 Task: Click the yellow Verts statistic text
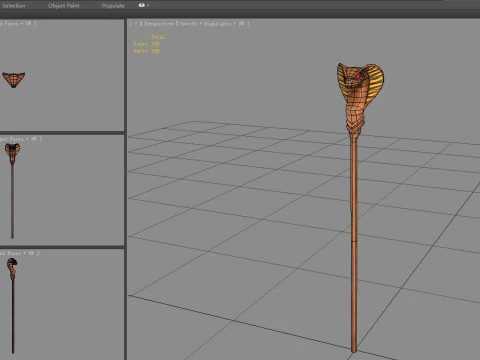(147, 51)
